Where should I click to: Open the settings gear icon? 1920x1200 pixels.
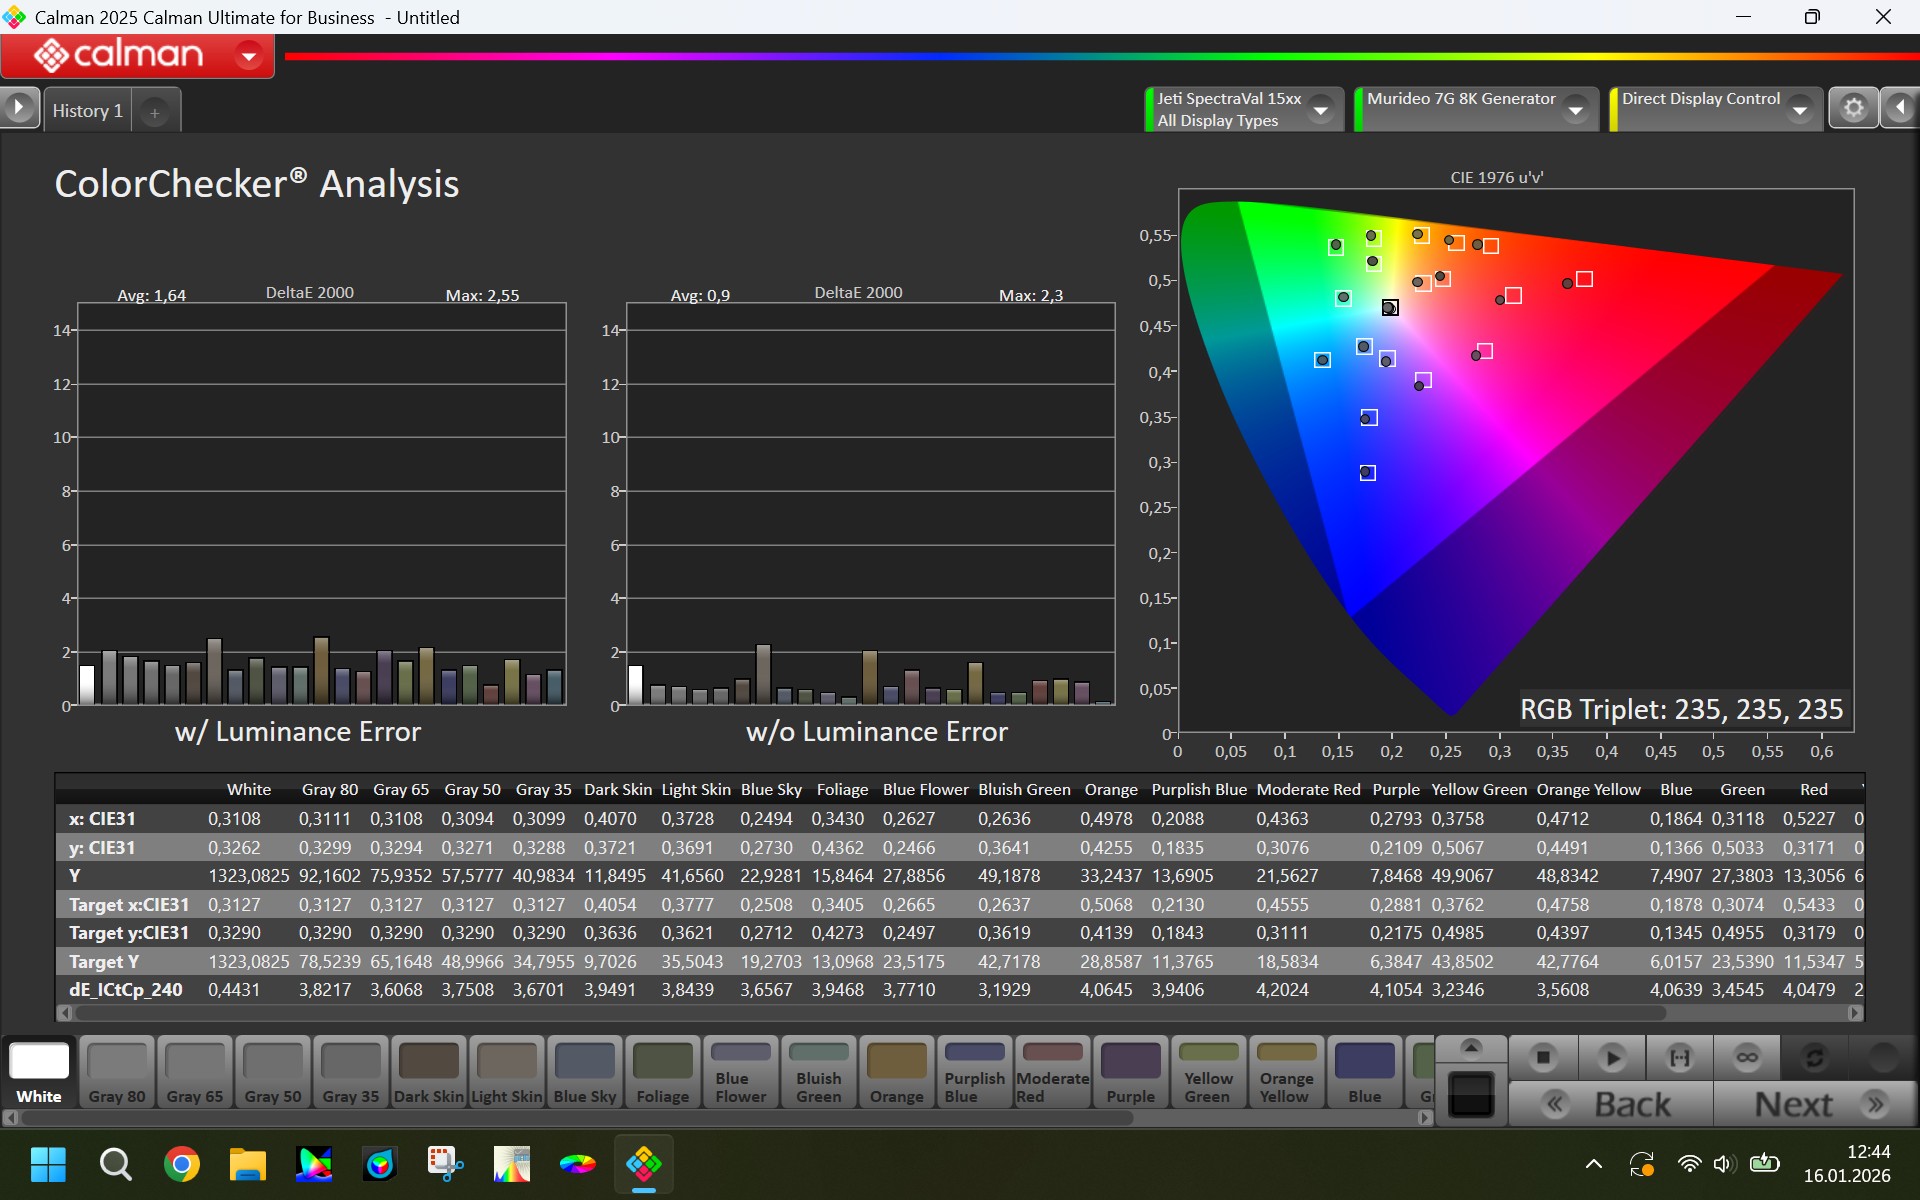[1853, 108]
